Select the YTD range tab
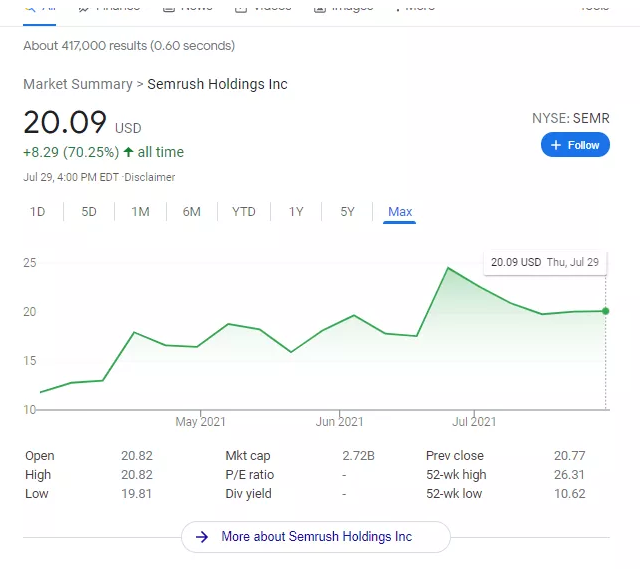 click(x=243, y=211)
